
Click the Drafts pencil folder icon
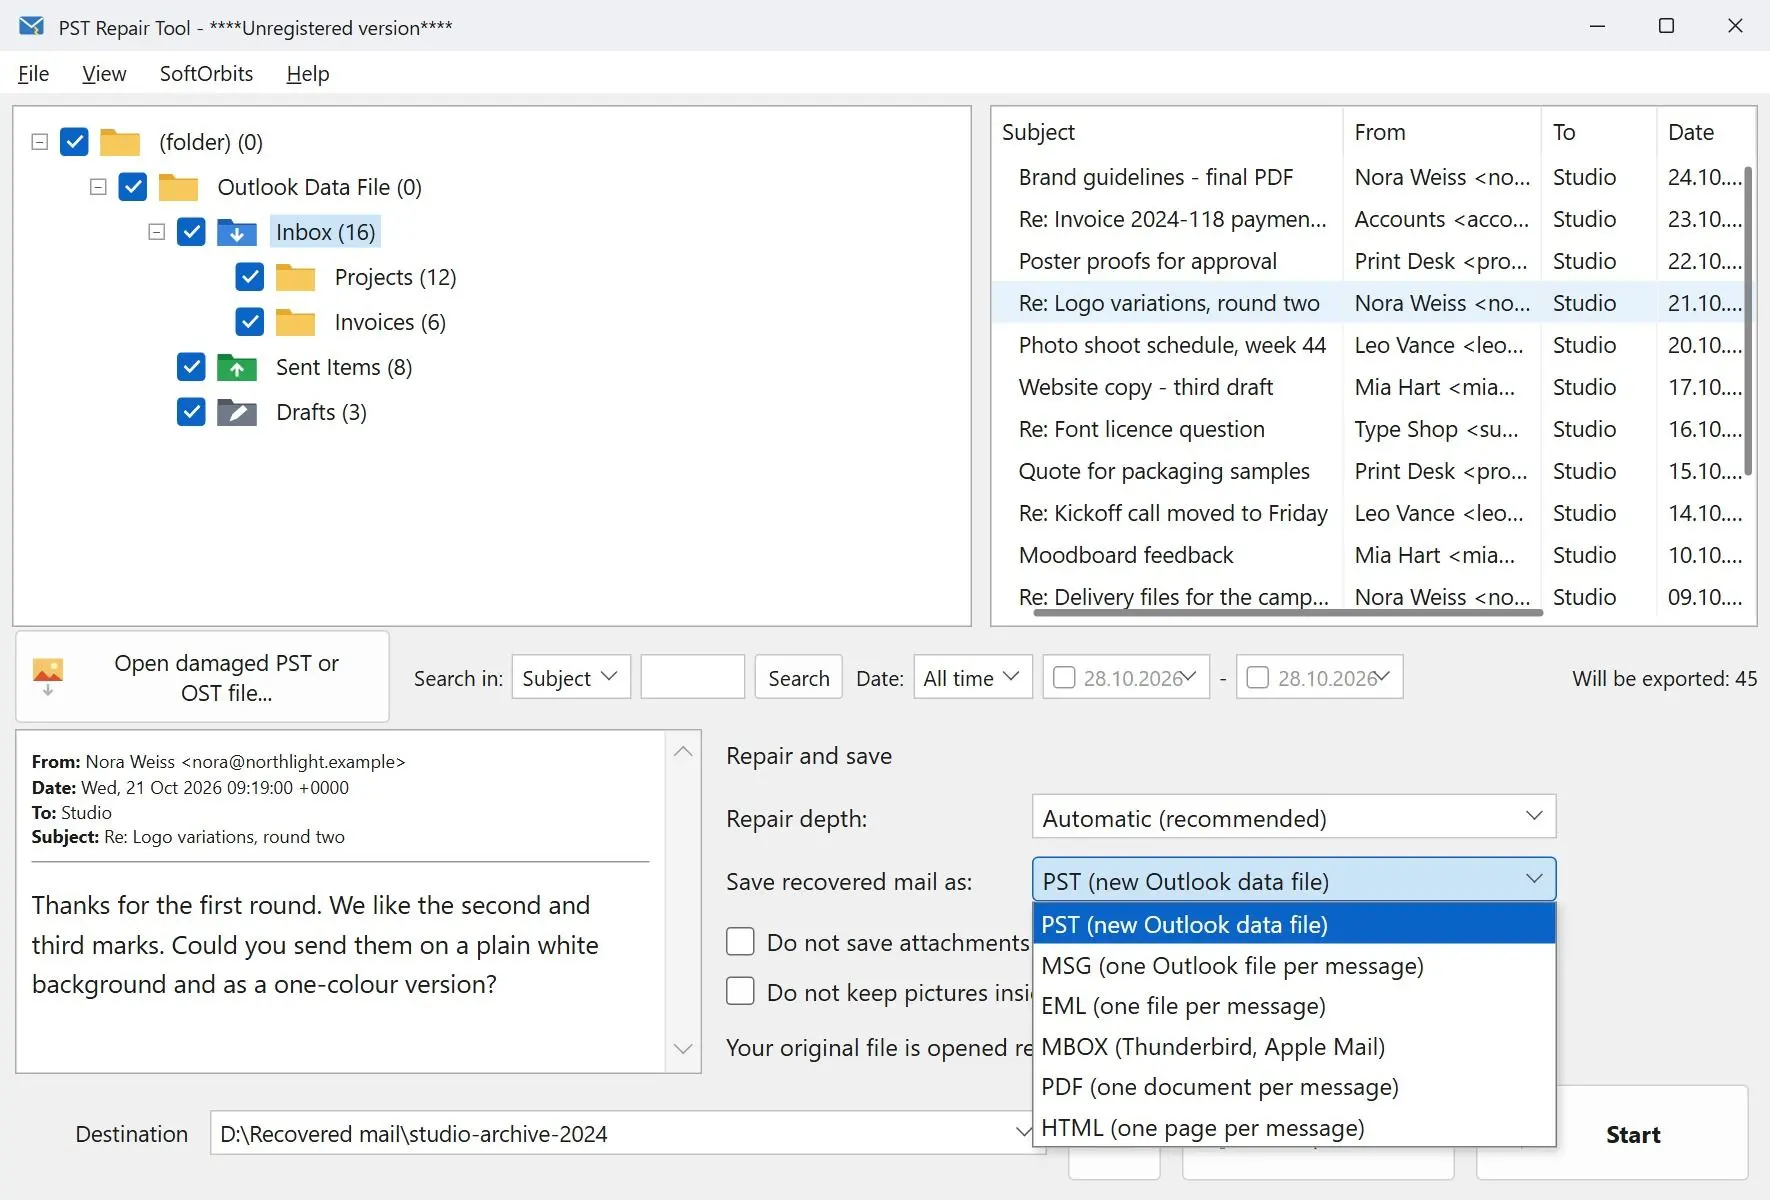(x=237, y=412)
